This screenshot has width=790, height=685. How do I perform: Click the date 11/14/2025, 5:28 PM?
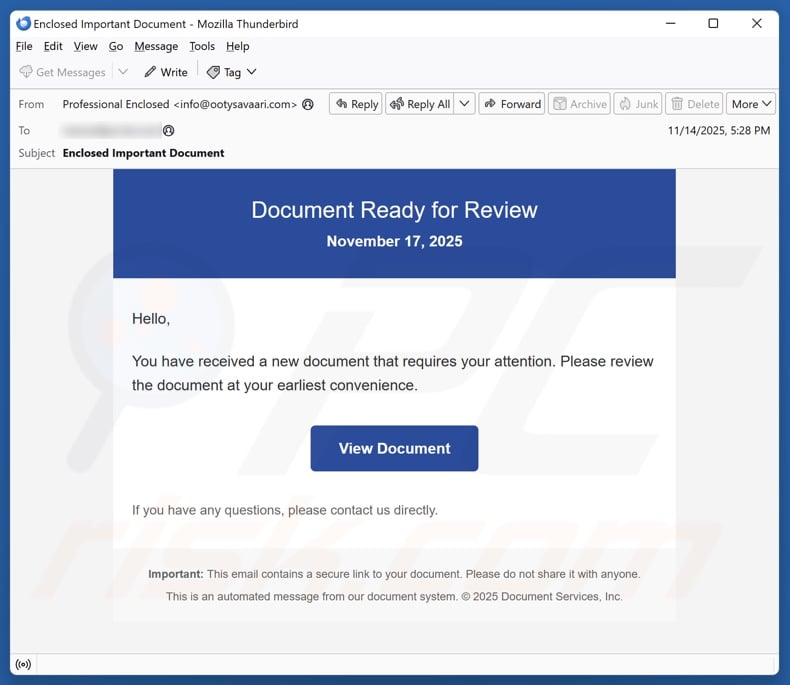coord(719,130)
